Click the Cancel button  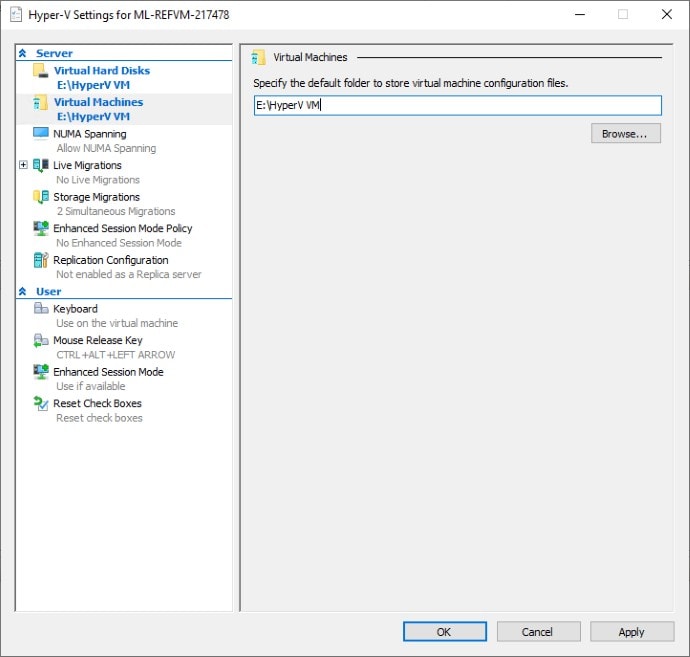coord(537,631)
